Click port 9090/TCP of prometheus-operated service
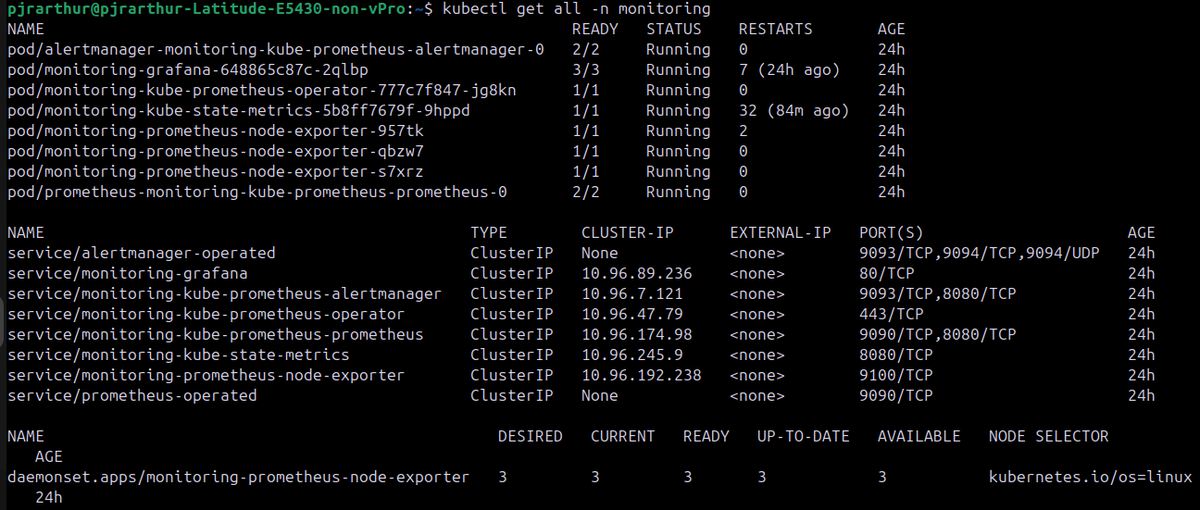Viewport: 1200px width, 510px height. coord(896,396)
